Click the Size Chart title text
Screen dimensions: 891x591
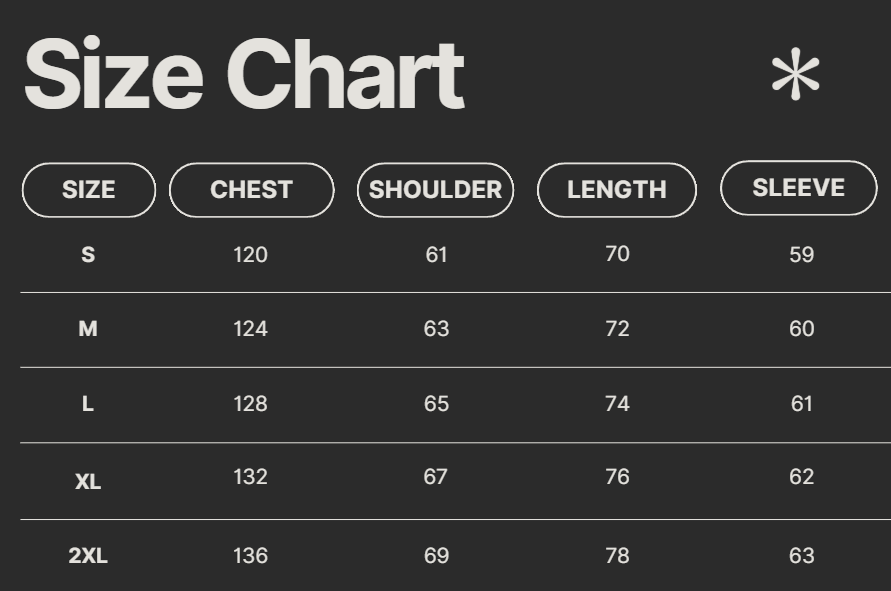pyautogui.click(x=243, y=75)
